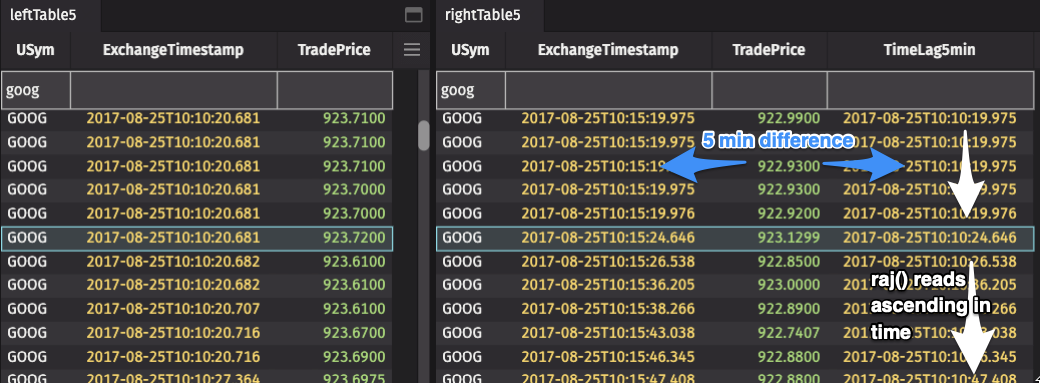Focus the leftTable5 TradePrice filter box
Viewport: 1040px width, 383px height.
335,90
